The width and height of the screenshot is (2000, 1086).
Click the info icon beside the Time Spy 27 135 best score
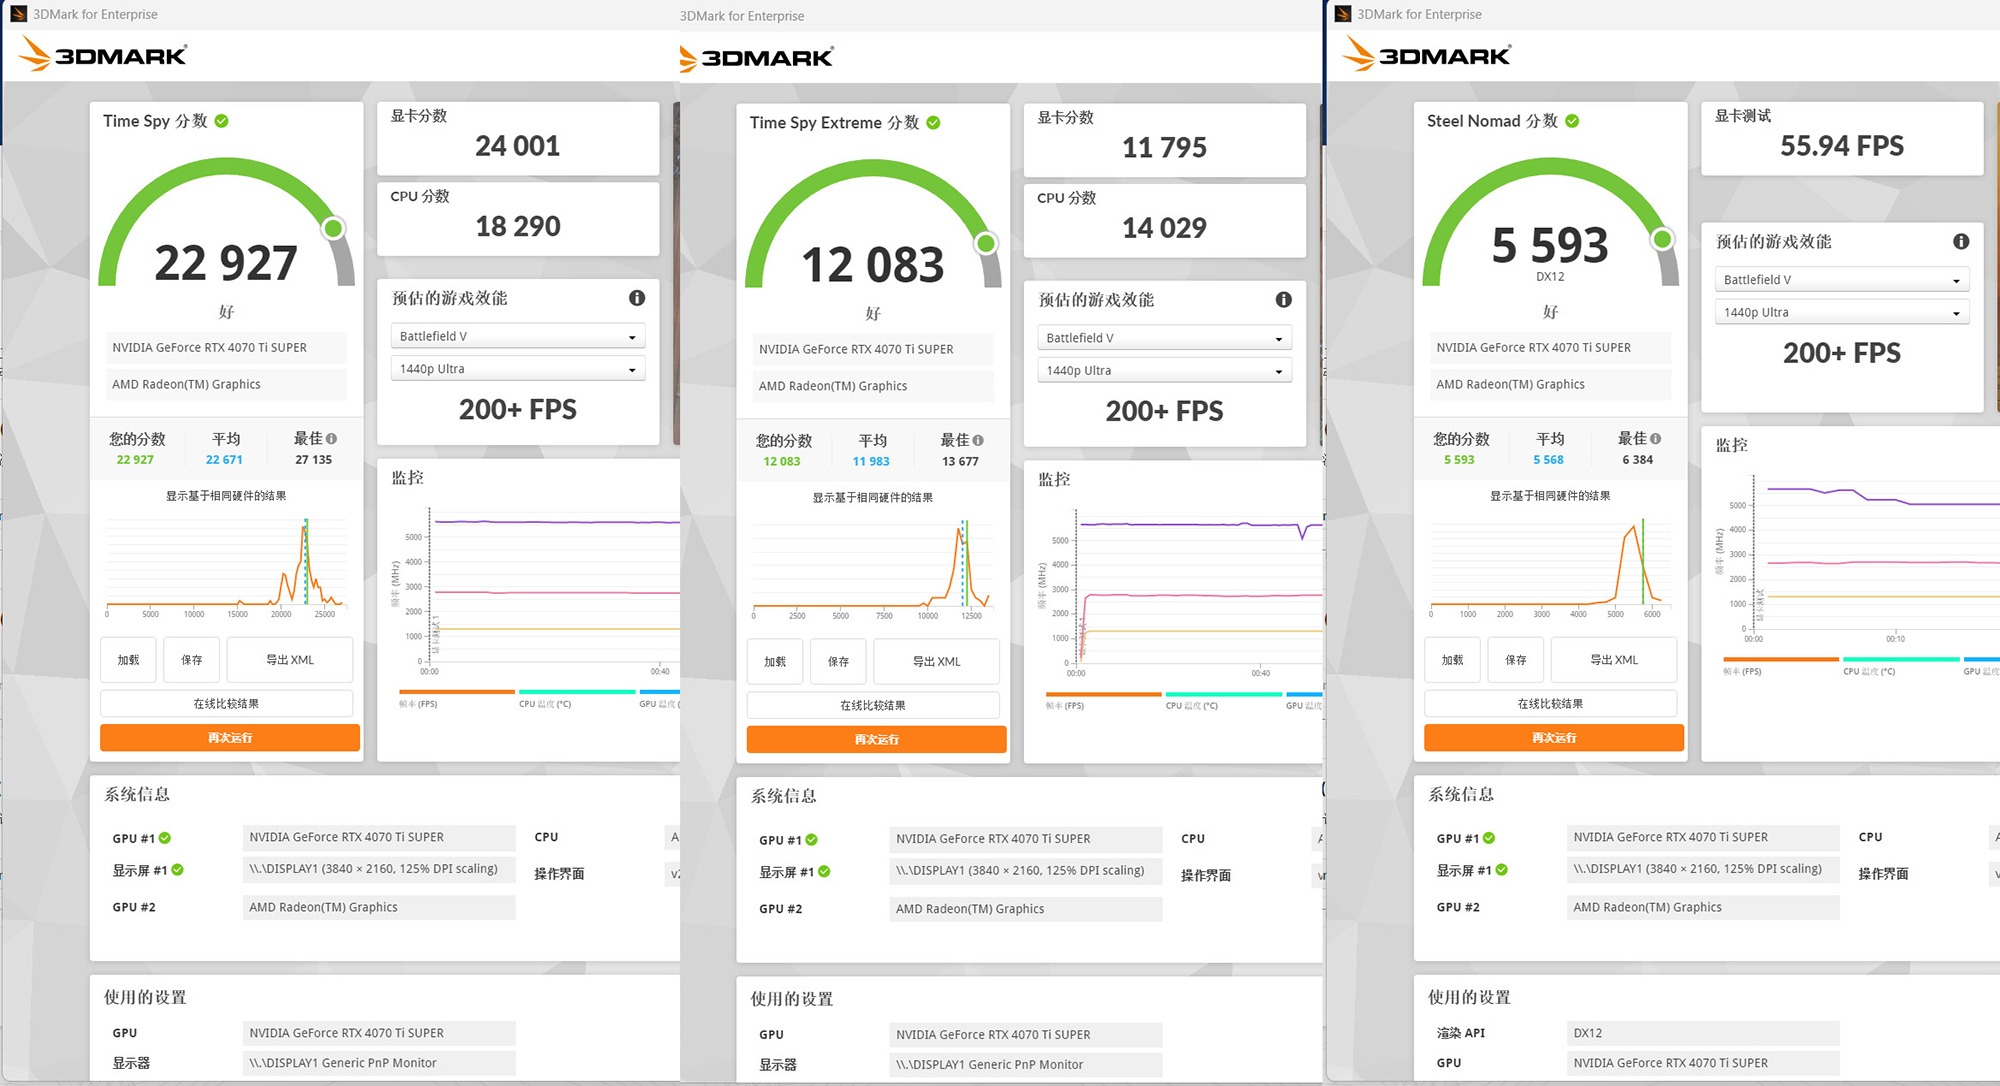click(x=332, y=439)
